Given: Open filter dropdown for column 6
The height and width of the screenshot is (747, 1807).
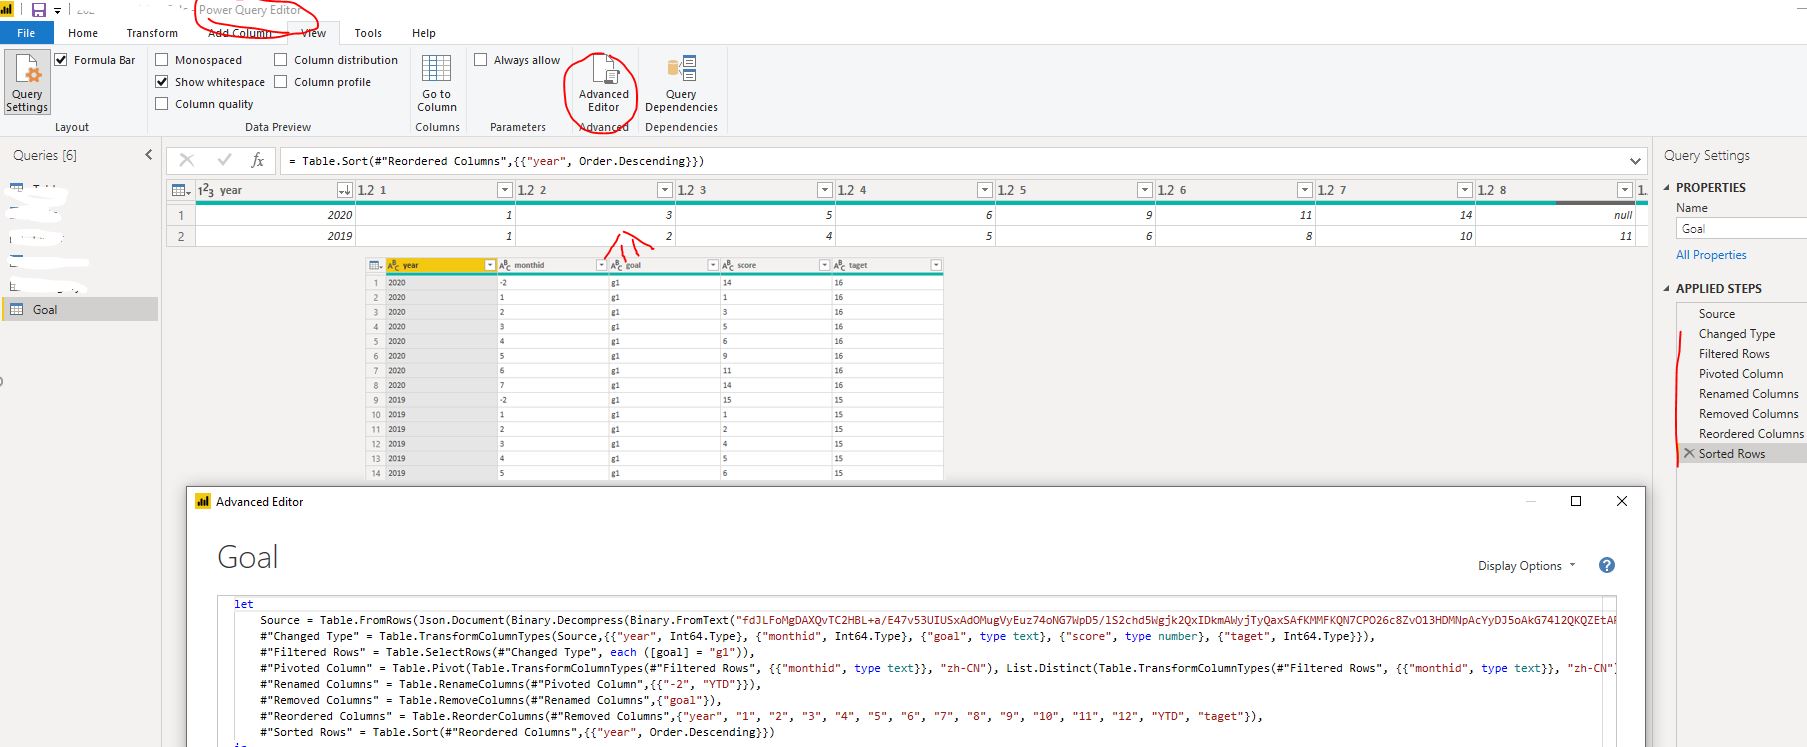Looking at the screenshot, I should coord(1305,190).
